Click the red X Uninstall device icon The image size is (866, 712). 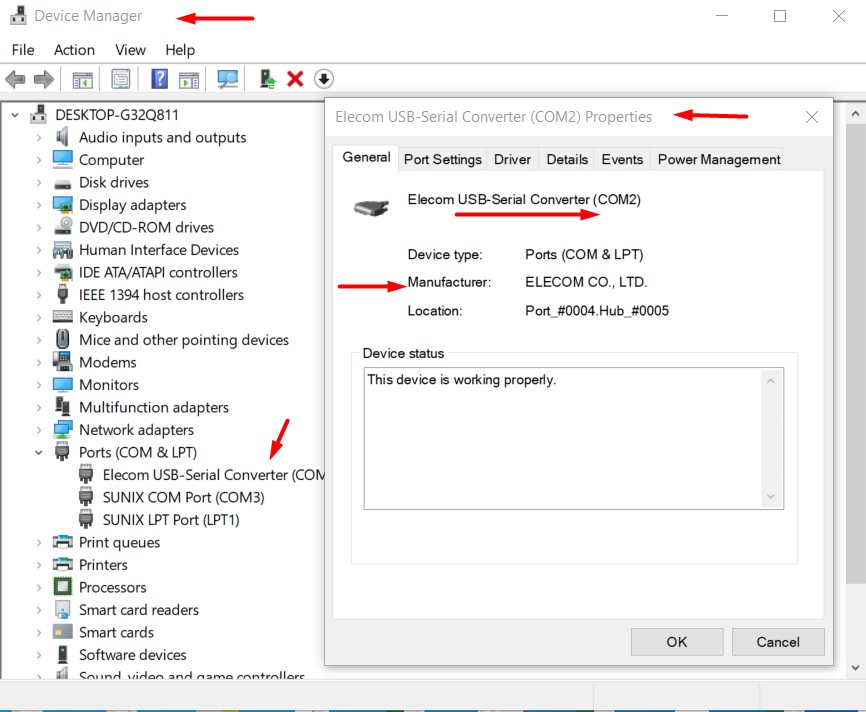coord(295,79)
